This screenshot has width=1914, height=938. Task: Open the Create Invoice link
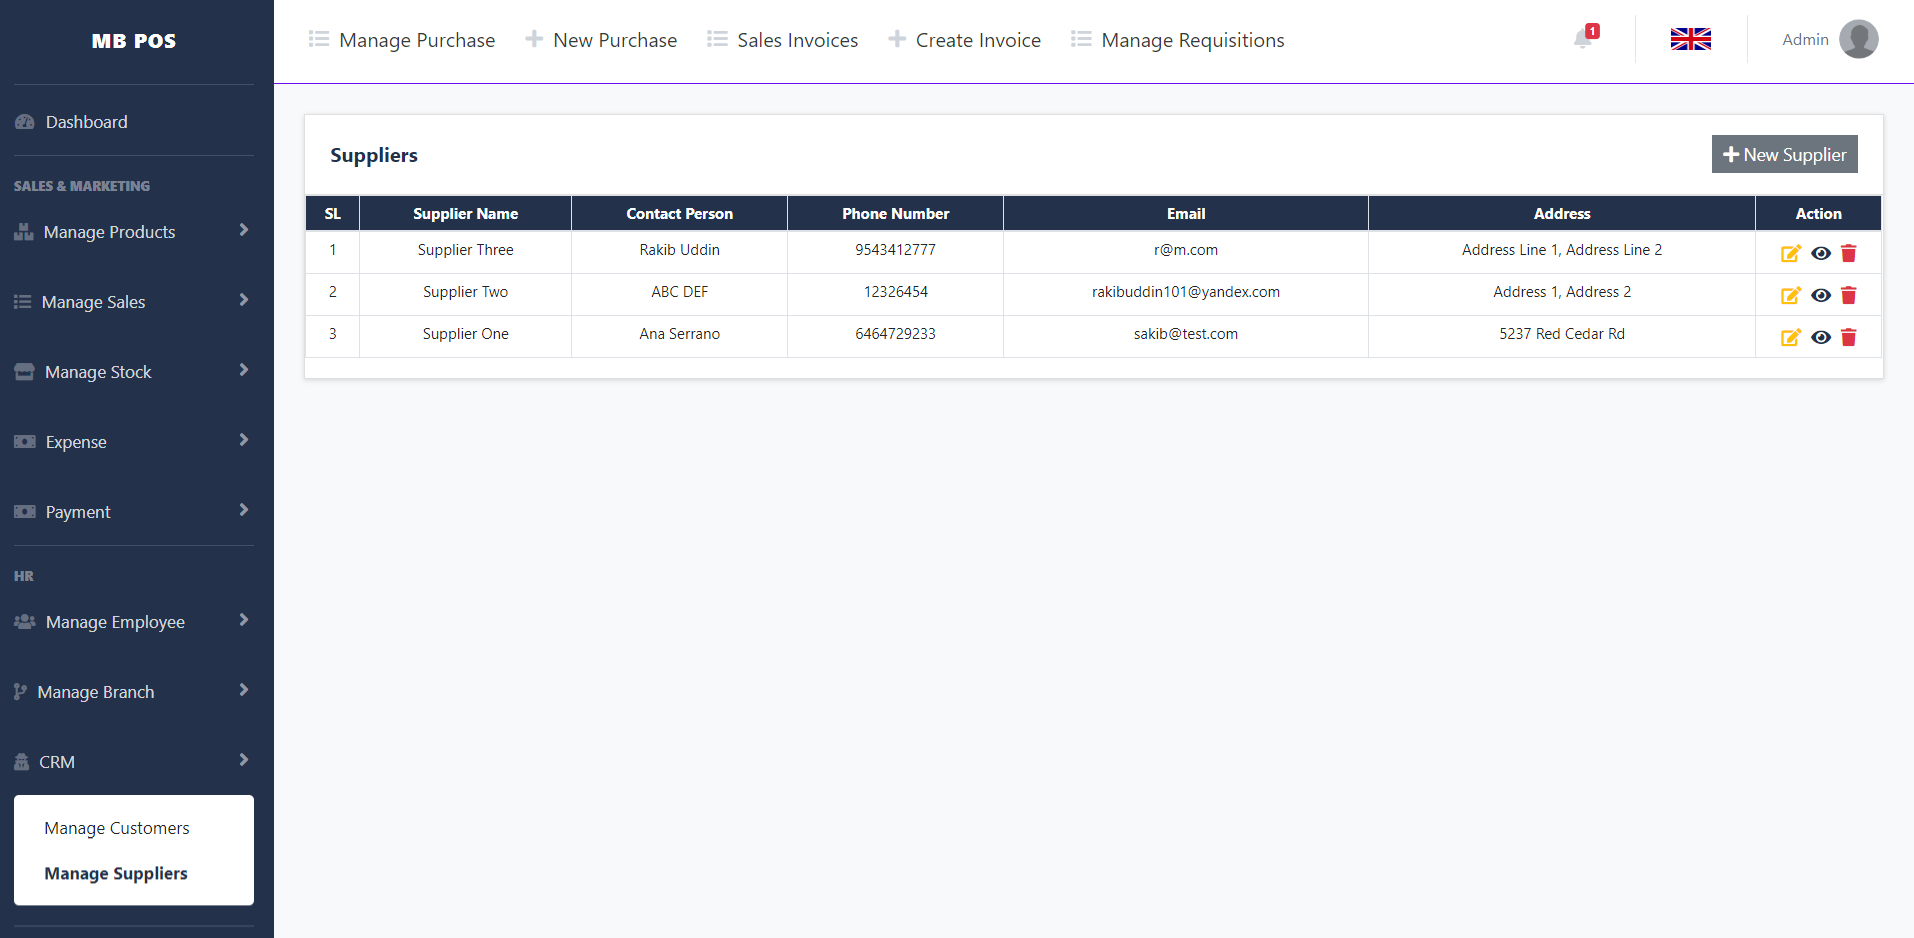point(977,40)
